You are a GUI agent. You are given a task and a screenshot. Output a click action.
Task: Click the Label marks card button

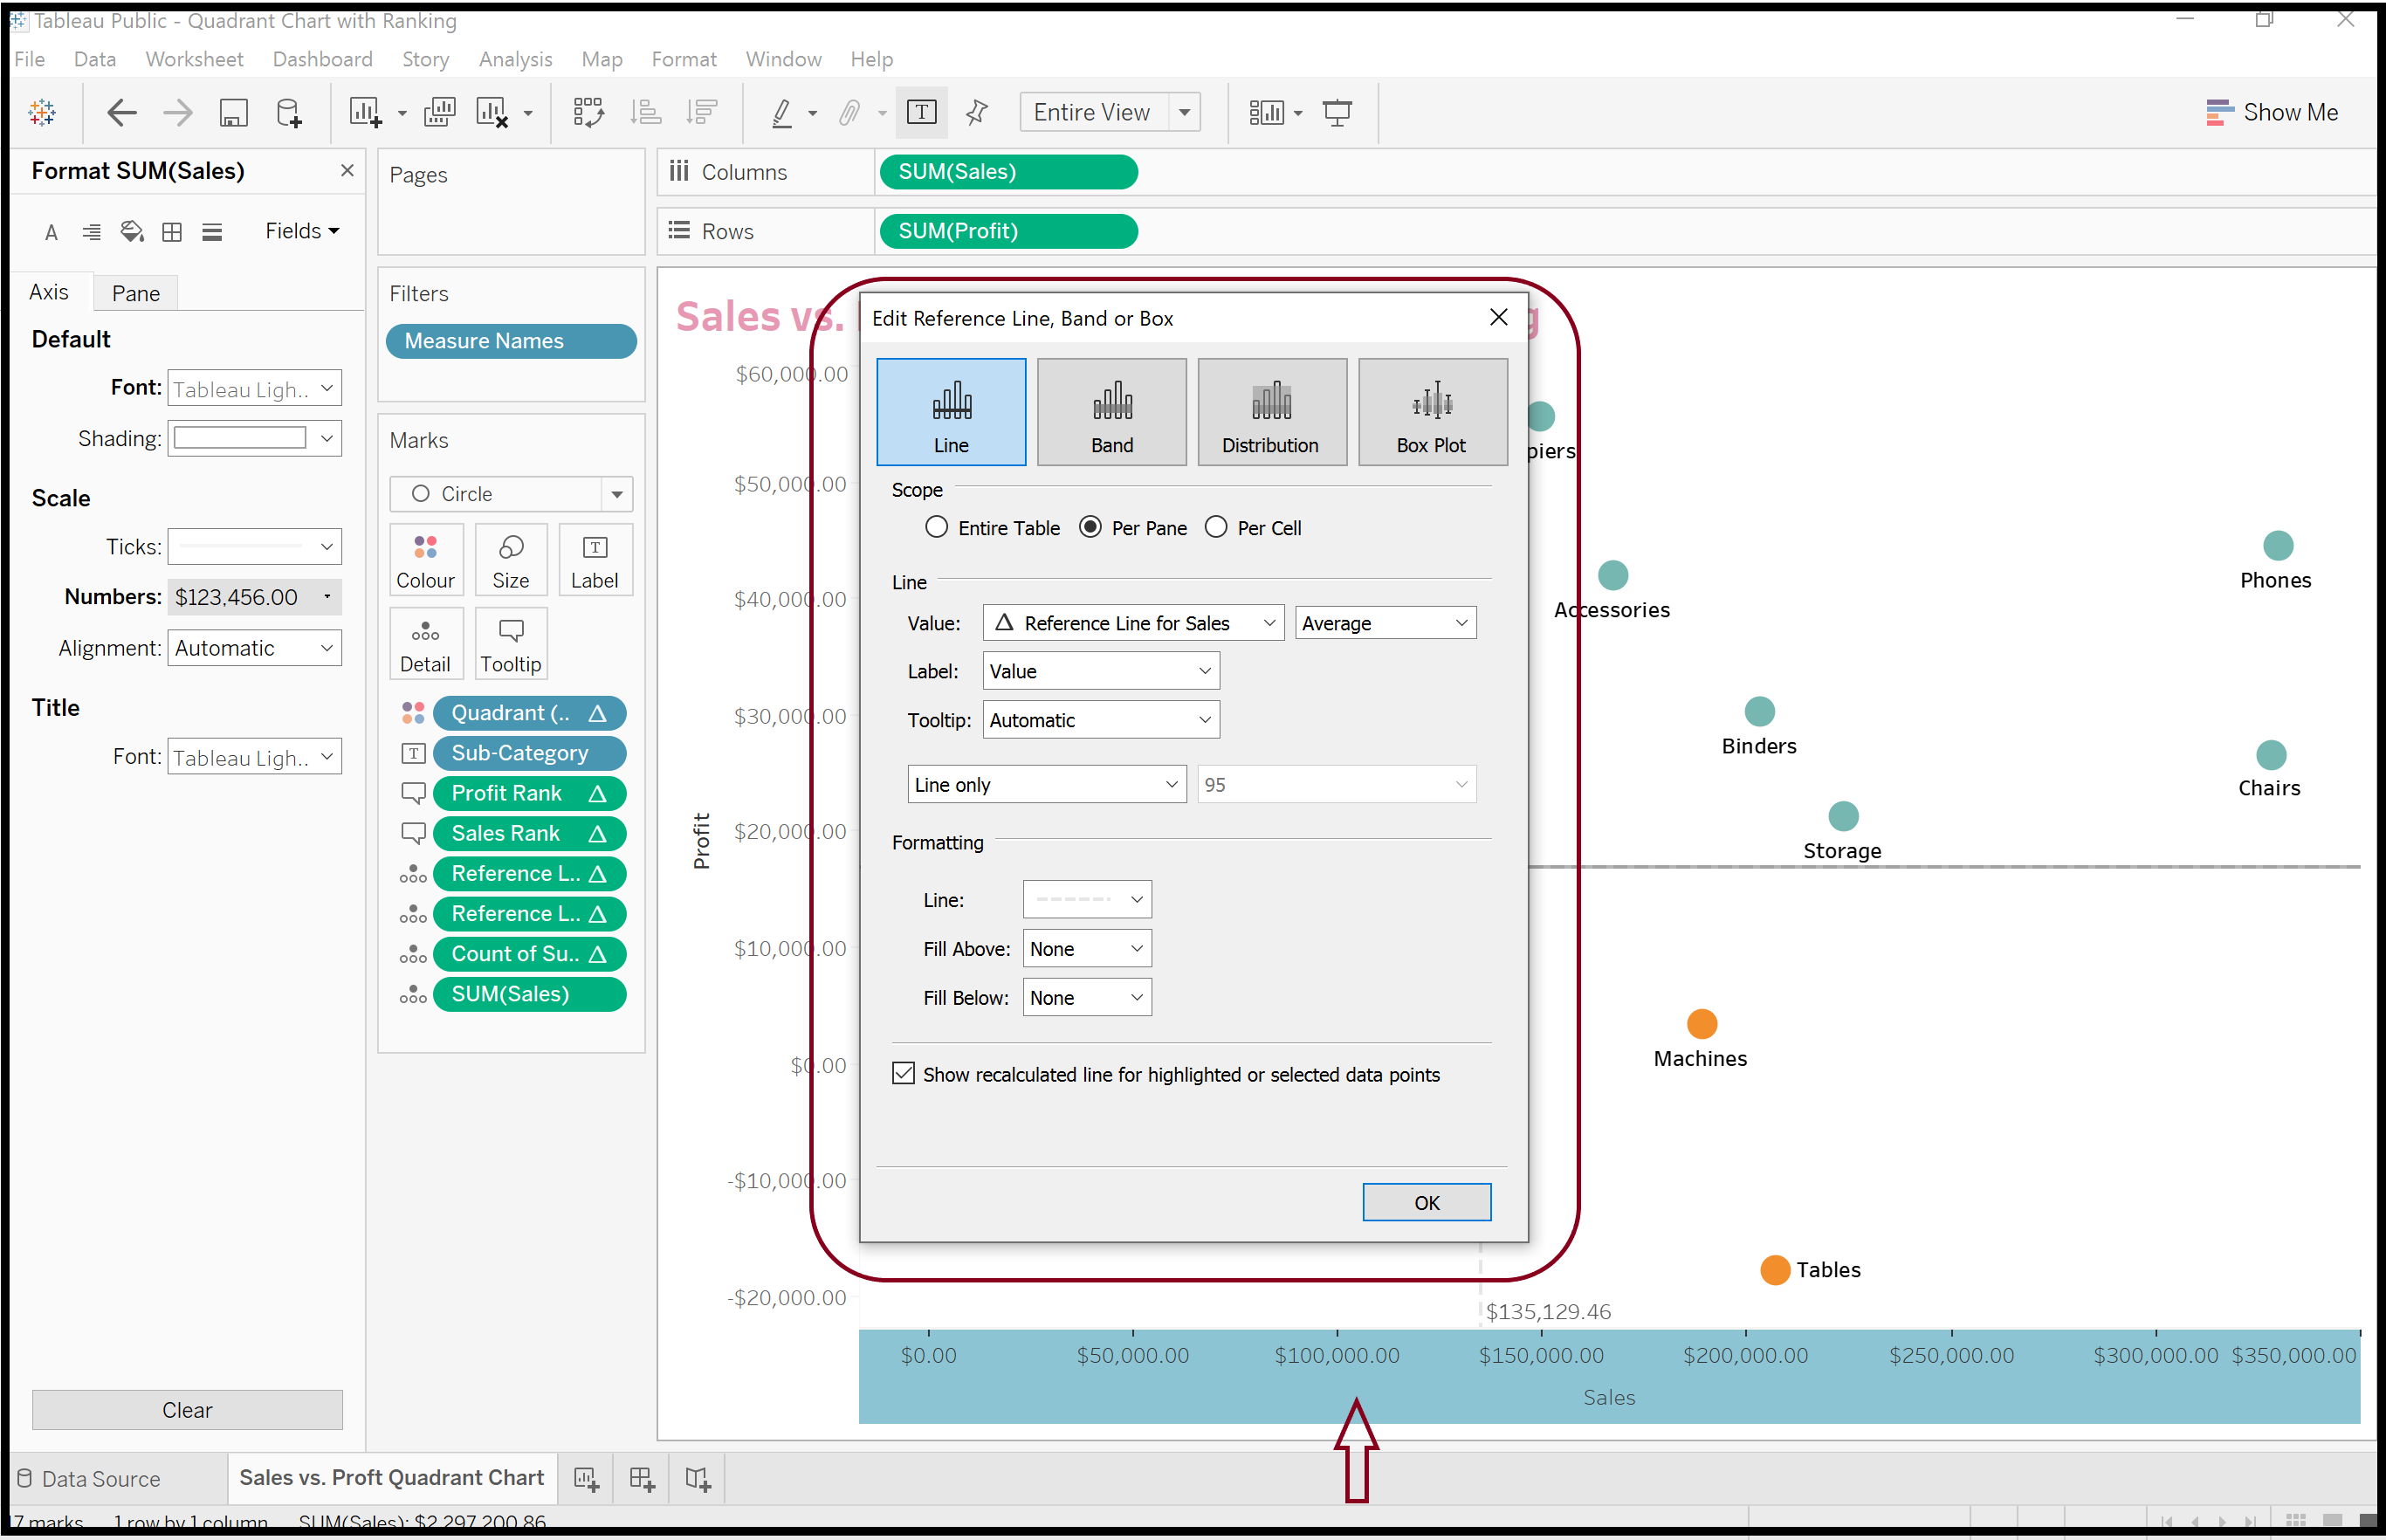(x=595, y=561)
